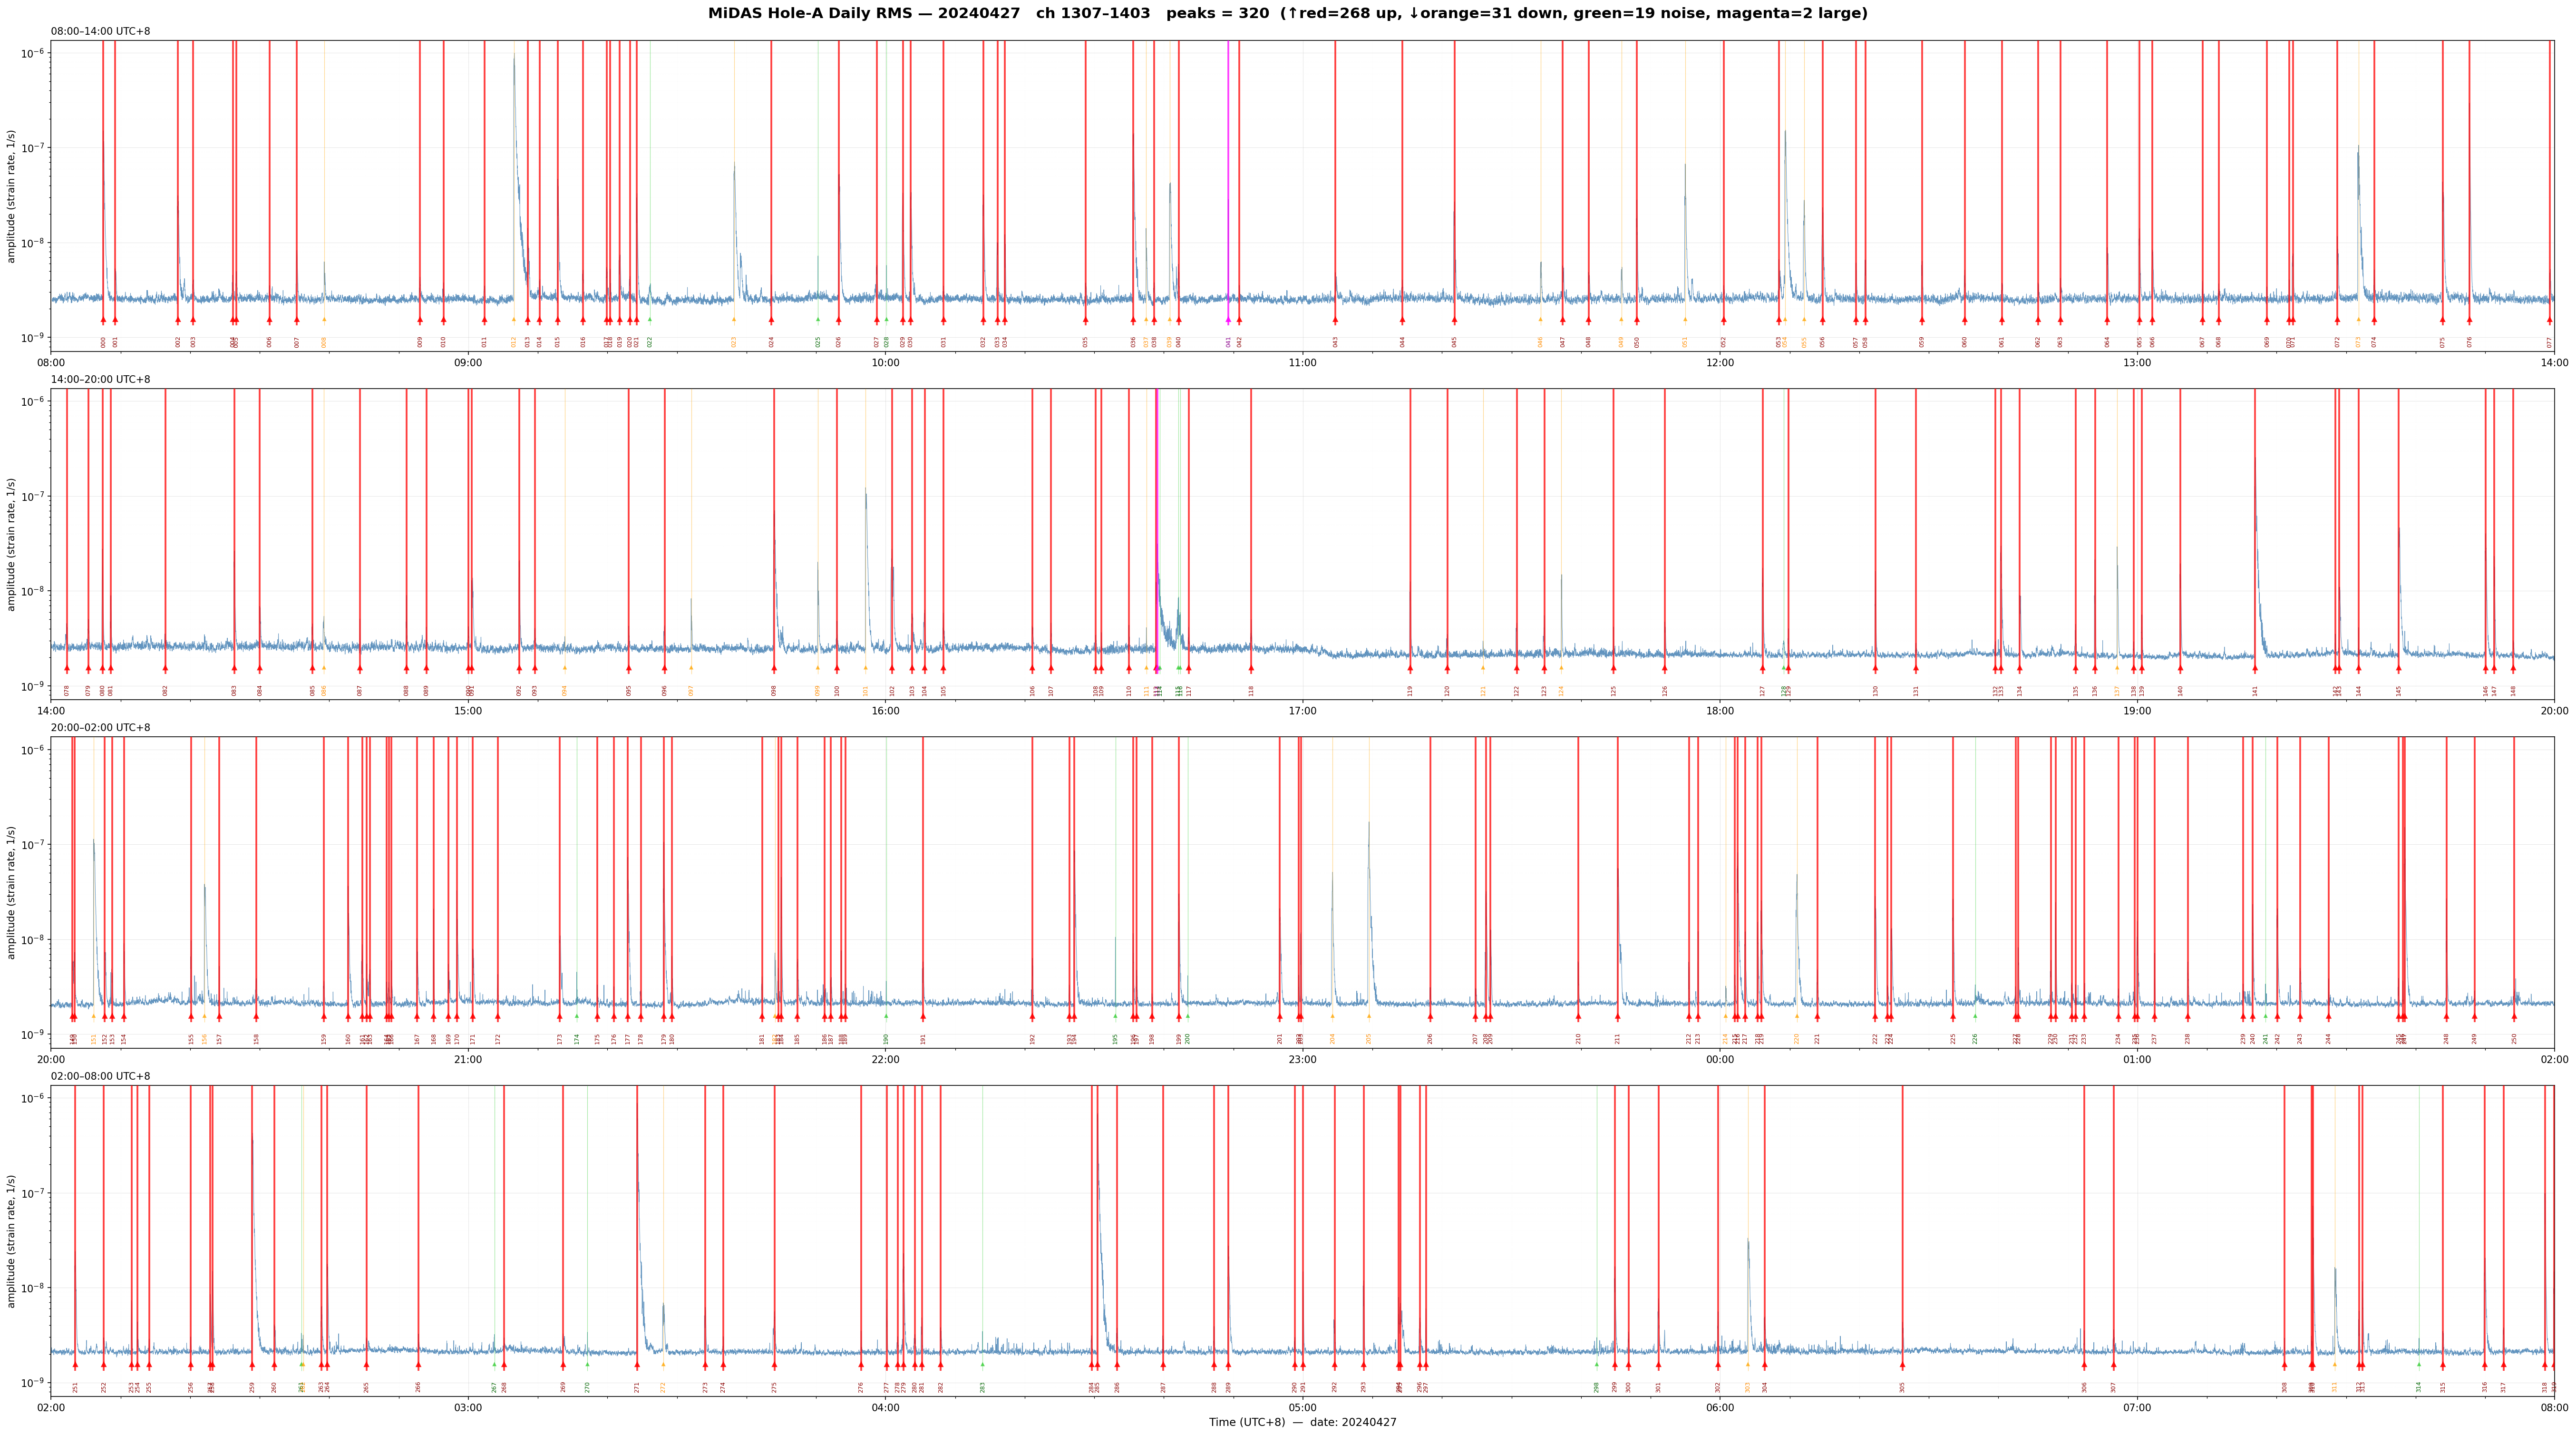Click the red arrow marker above label 045

(1455, 320)
